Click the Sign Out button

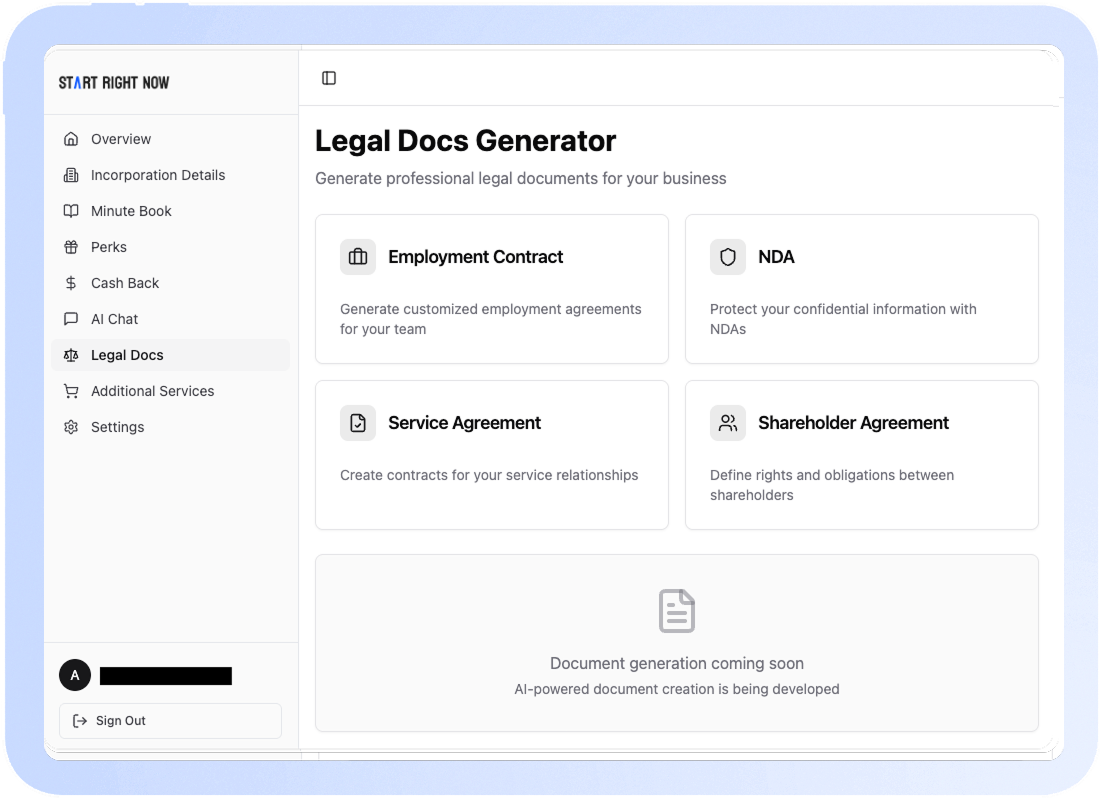[x=170, y=721]
